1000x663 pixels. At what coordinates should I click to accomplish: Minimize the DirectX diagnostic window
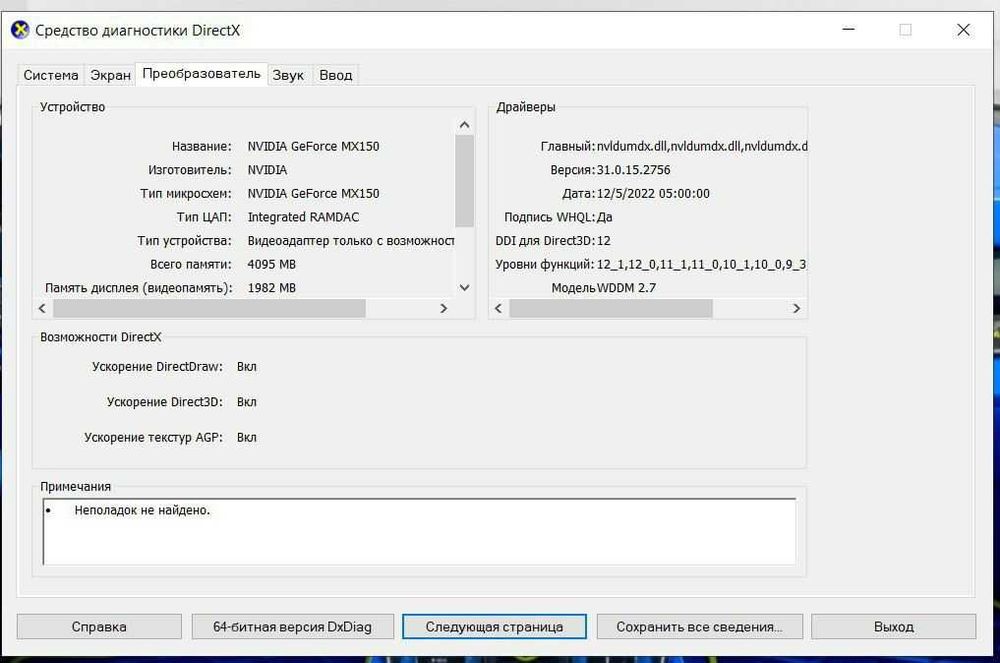848,29
